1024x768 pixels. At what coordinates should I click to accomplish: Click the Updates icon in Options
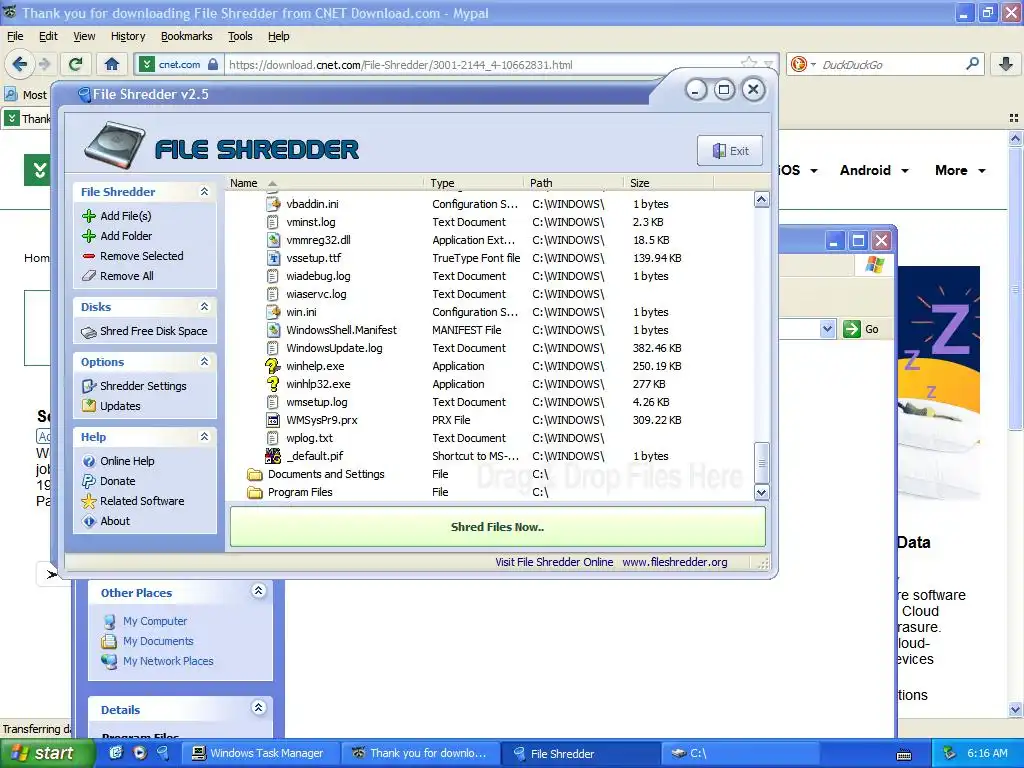point(89,406)
